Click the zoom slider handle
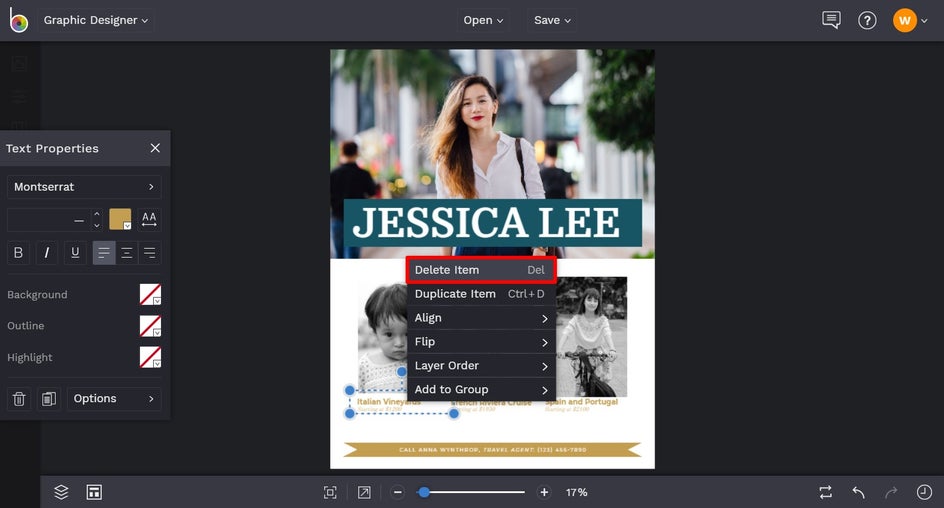Screen dimensions: 944x508 pyautogui.click(x=424, y=492)
